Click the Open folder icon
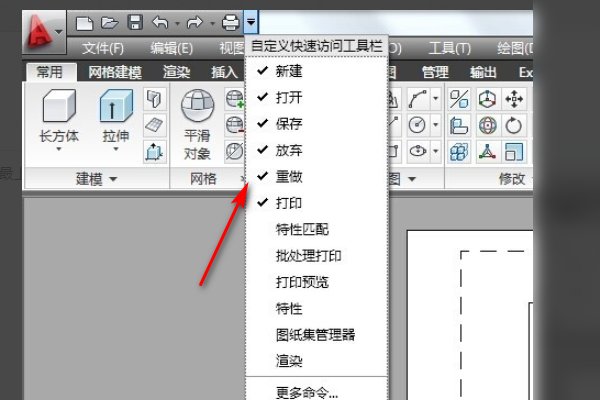Viewport: 600px width, 400px height. tap(109, 23)
